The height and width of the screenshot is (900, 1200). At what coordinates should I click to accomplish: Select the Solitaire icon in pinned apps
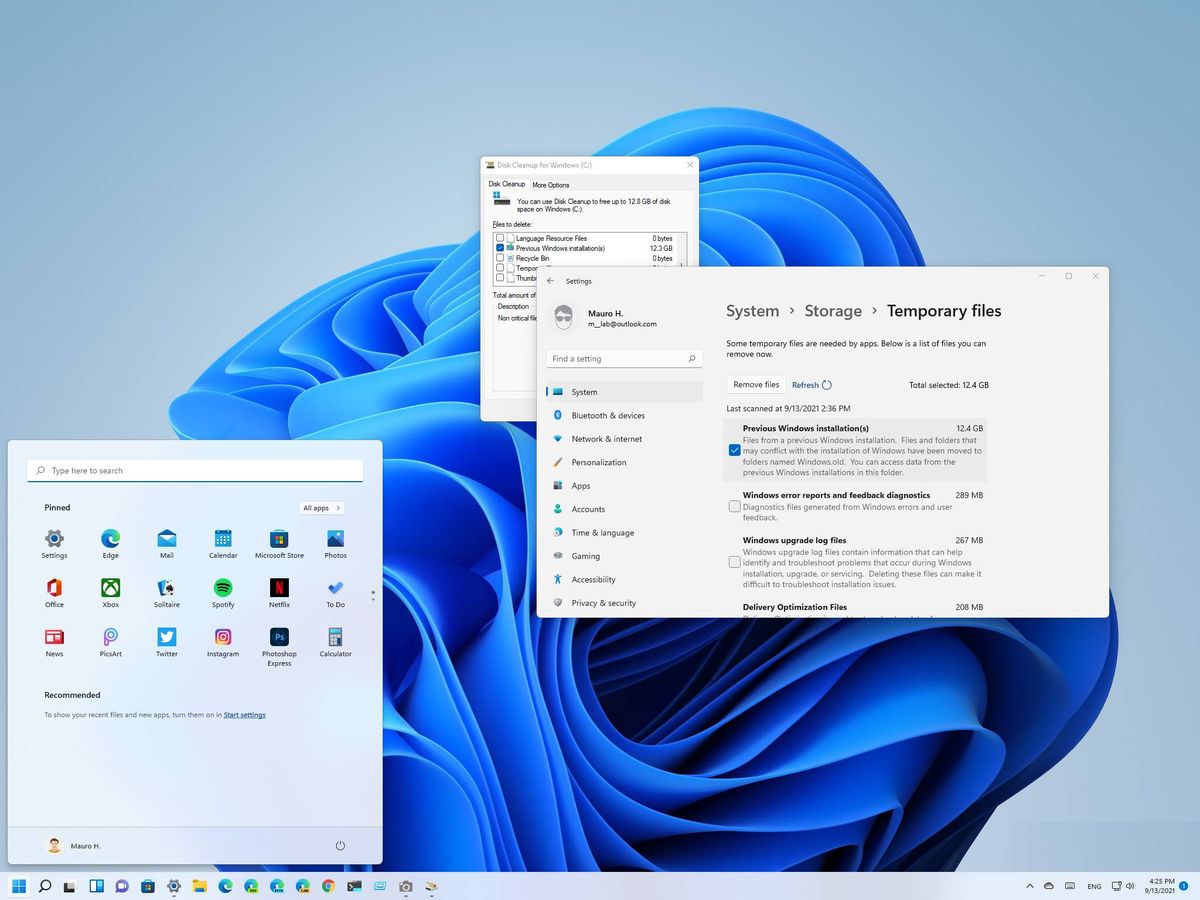pyautogui.click(x=166, y=589)
